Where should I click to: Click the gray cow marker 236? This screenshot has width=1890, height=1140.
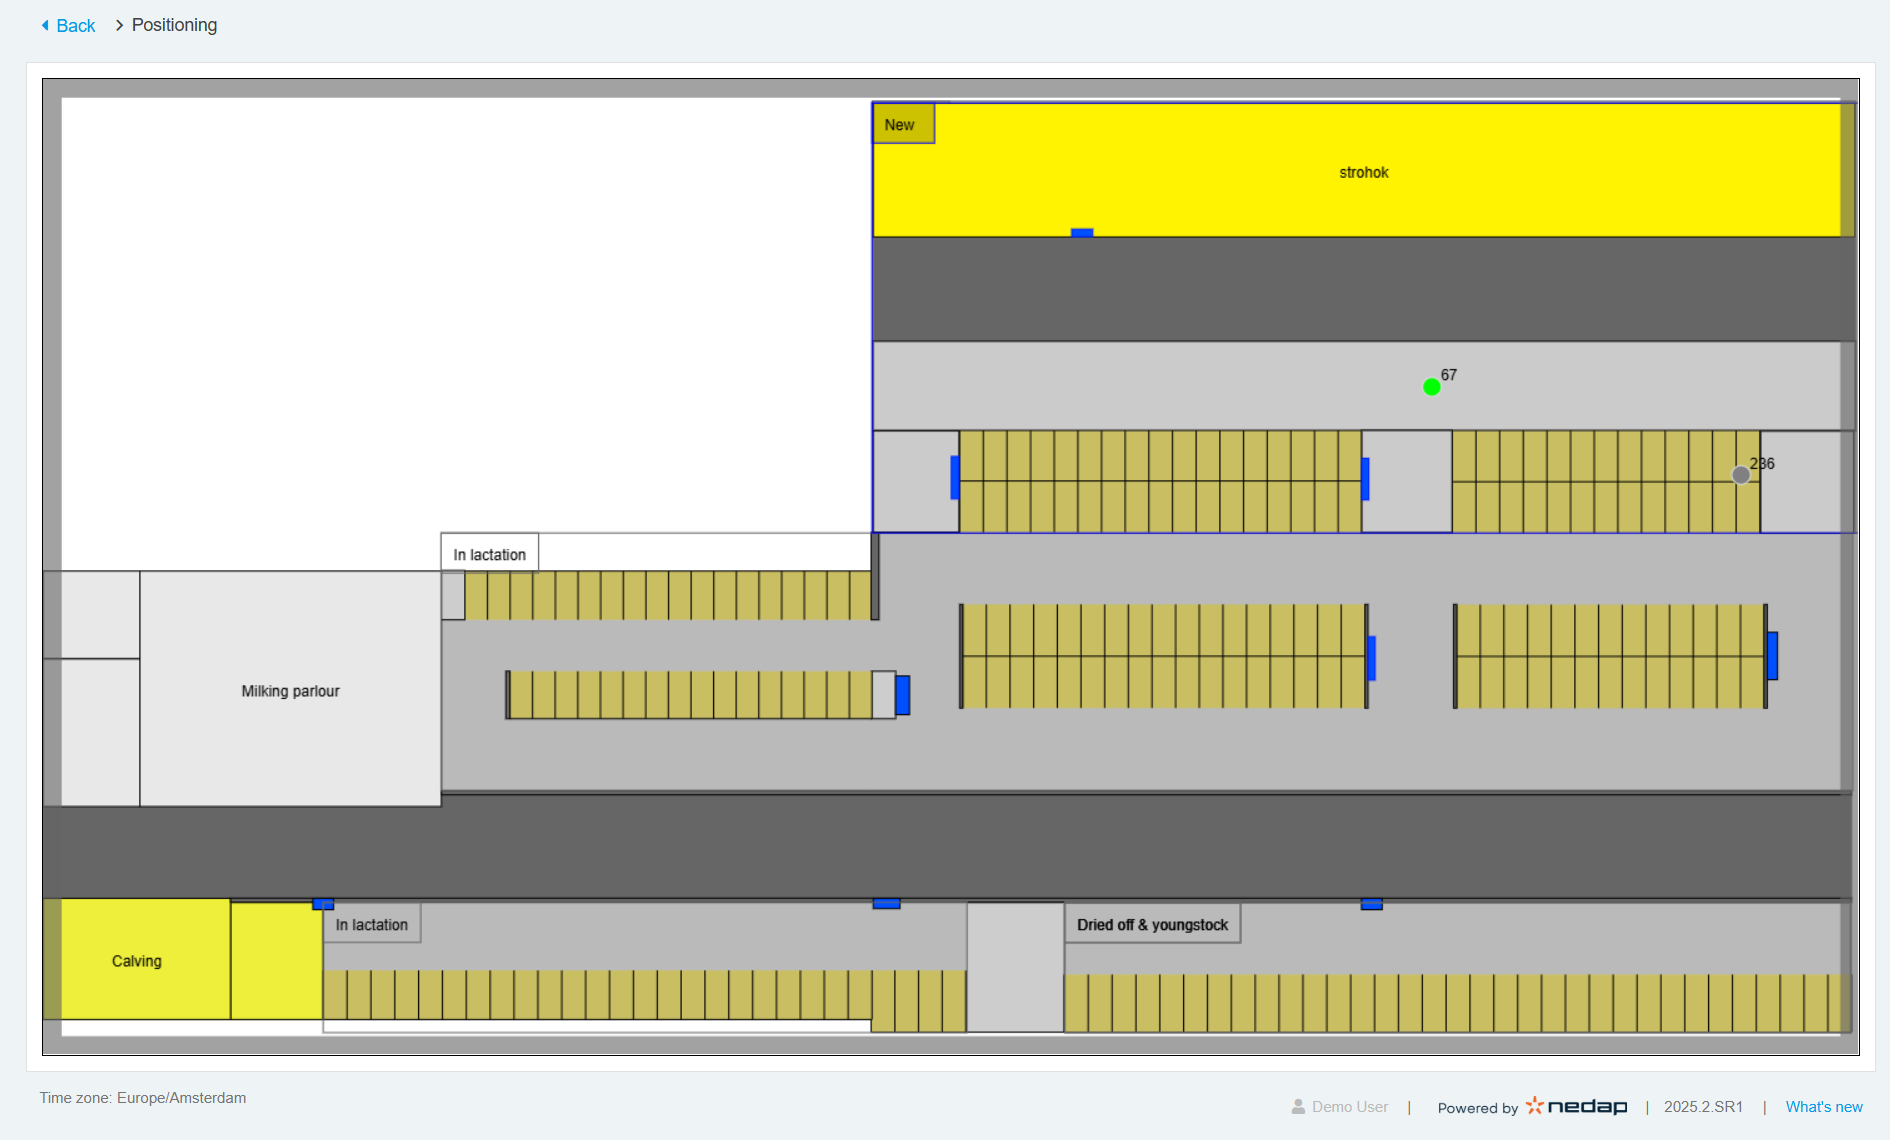1741,475
